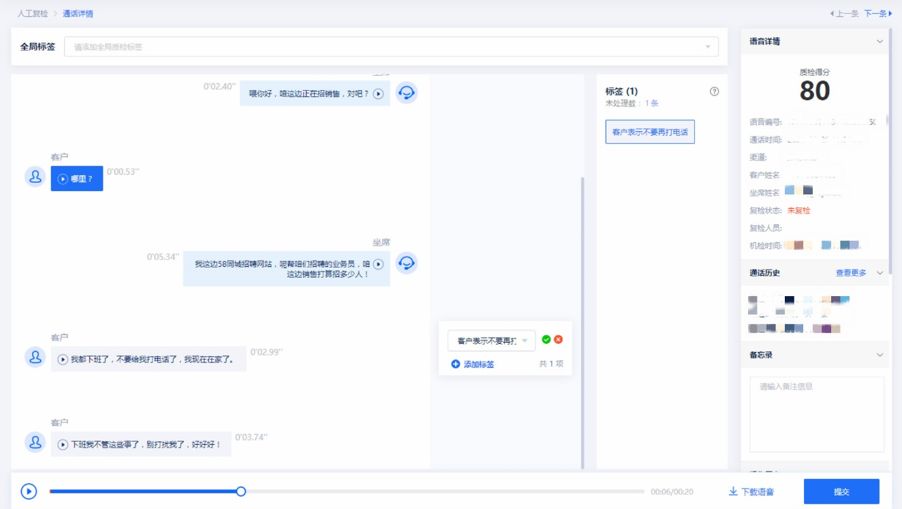Collapse the 语音详情 panel
902x509 pixels.
pyautogui.click(x=879, y=42)
